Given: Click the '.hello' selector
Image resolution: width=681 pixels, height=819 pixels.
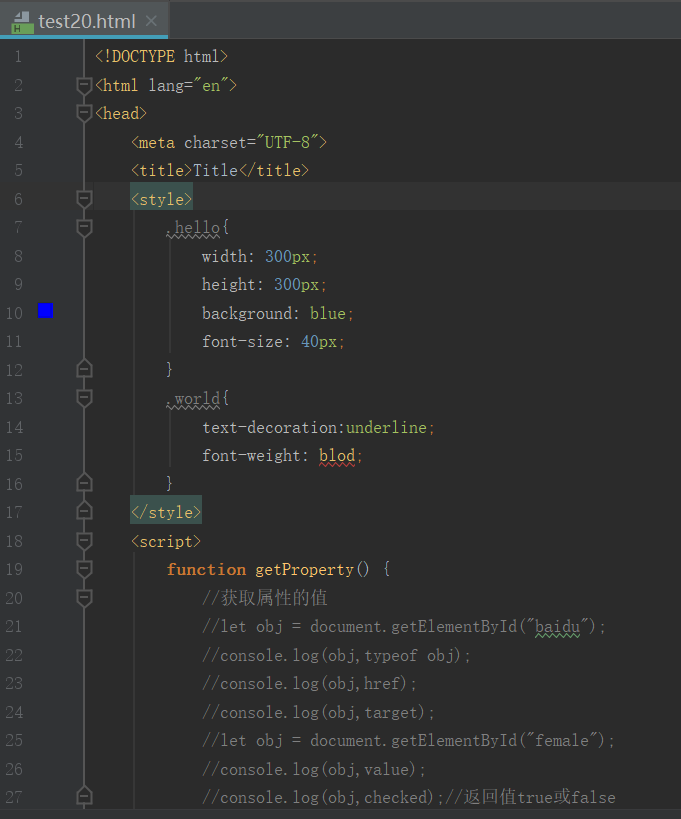Looking at the screenshot, I should click(193, 228).
